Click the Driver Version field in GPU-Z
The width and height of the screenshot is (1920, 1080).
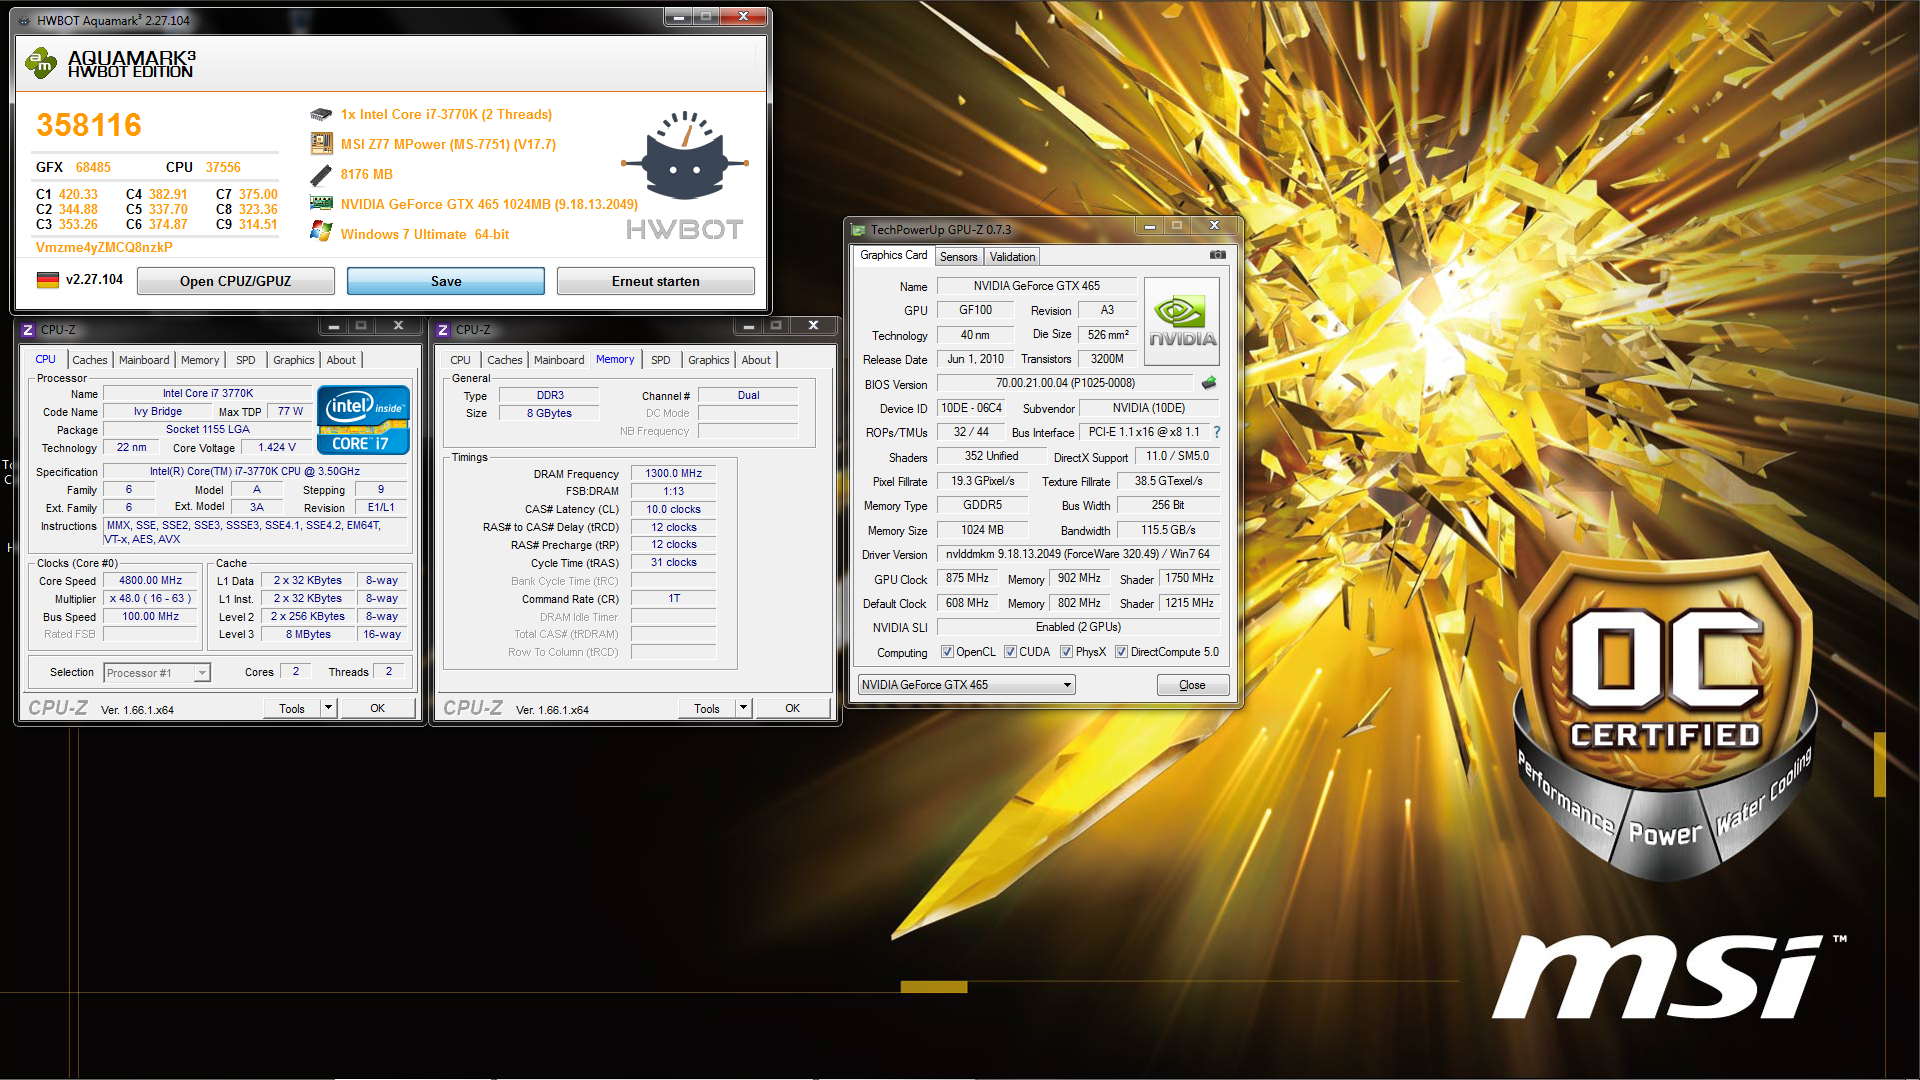coord(1078,554)
